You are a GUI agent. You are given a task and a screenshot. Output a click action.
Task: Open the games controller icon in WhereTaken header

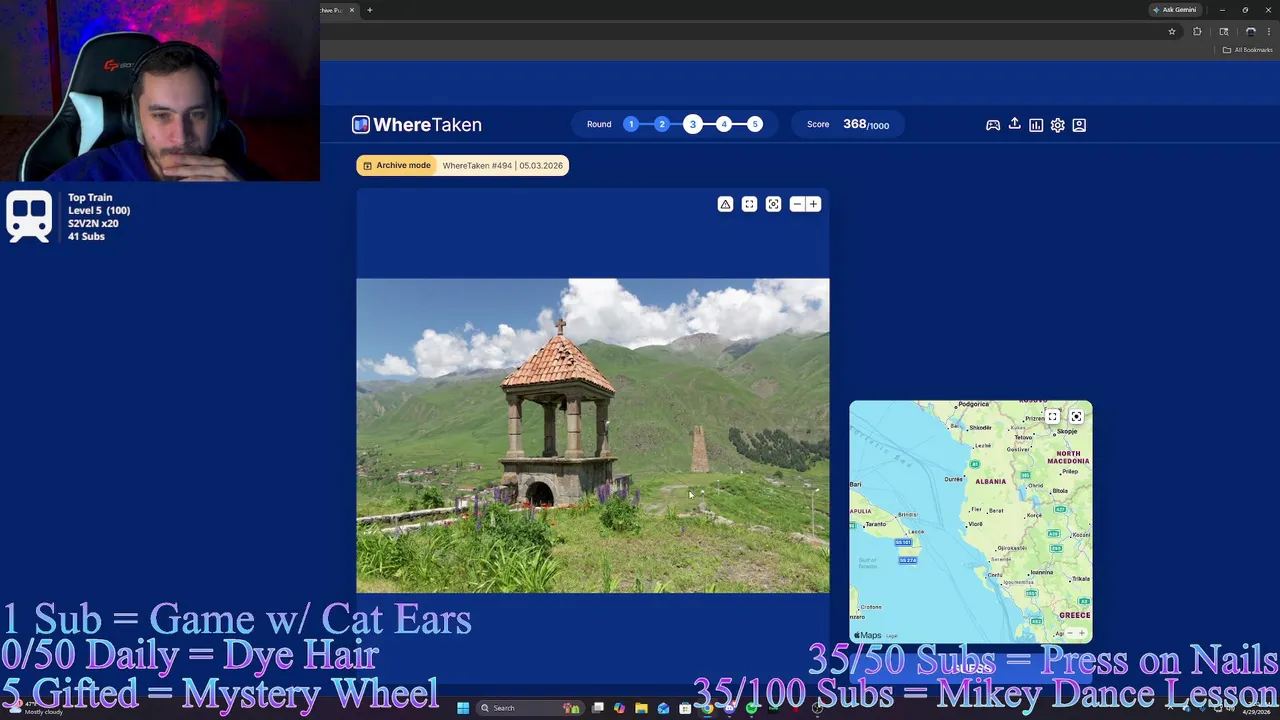[993, 125]
